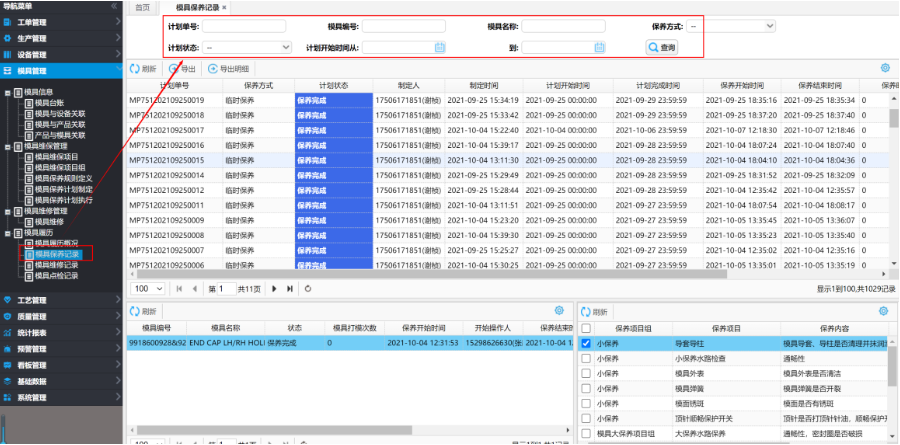The height and width of the screenshot is (445, 900).
Task: Click the 工艺管理 sidebar icon
Action: click(x=7, y=300)
